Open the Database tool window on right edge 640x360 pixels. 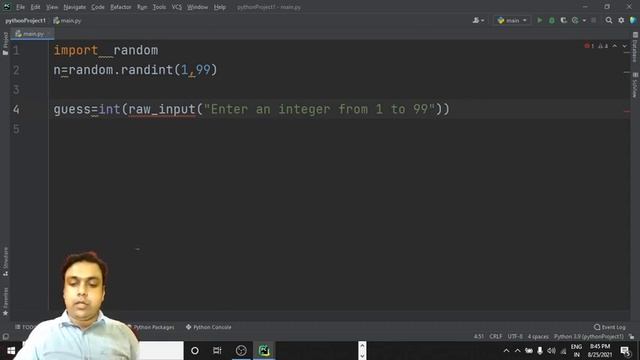coord(635,47)
